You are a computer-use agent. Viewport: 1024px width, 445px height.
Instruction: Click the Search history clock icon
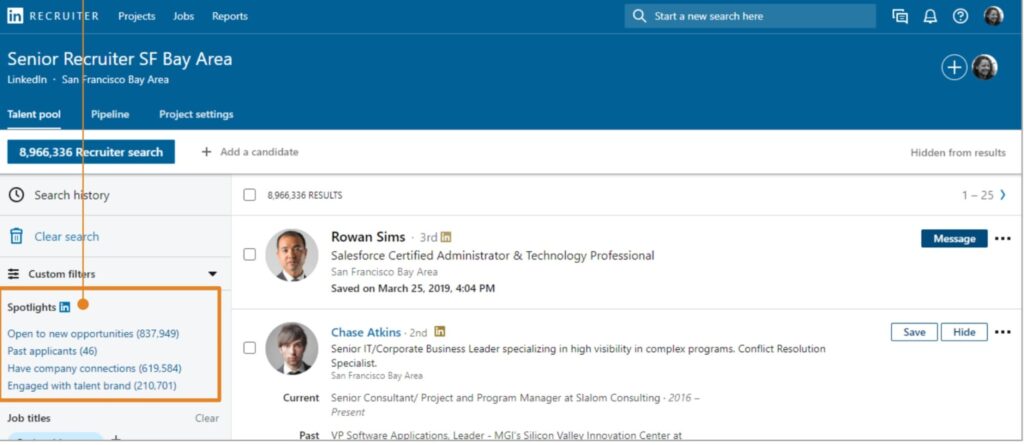point(17,195)
